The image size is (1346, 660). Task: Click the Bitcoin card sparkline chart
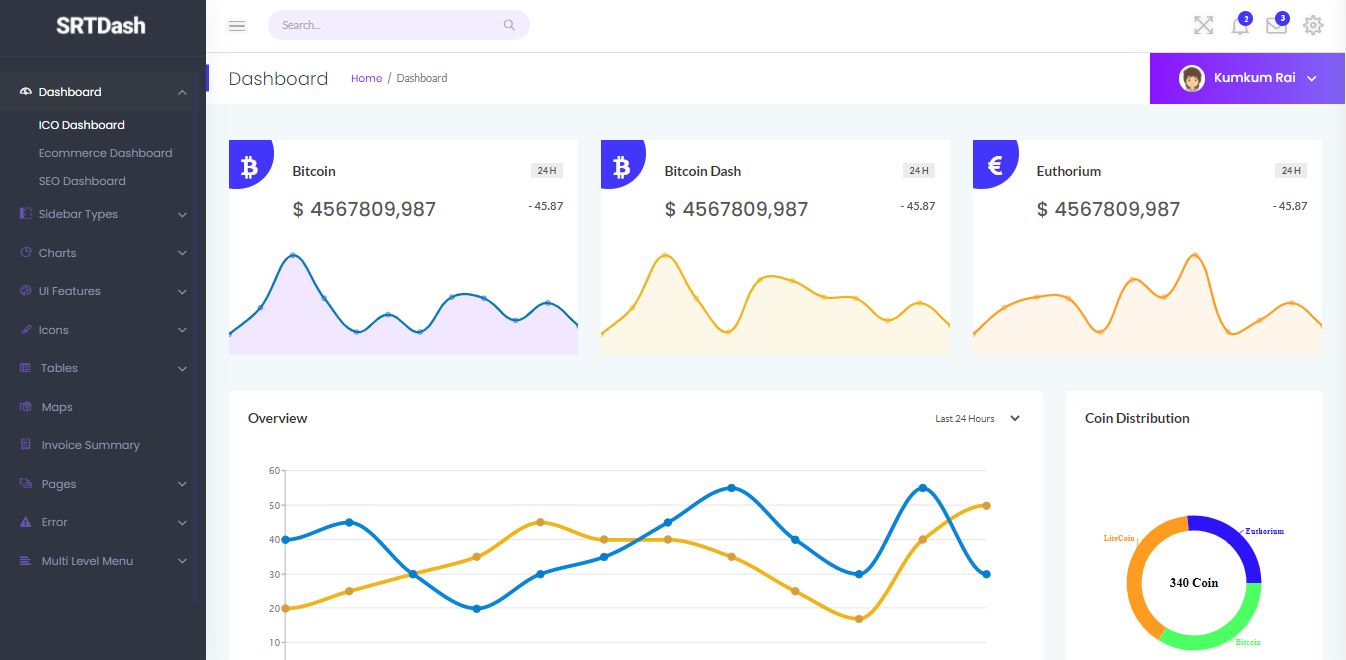[x=403, y=303]
